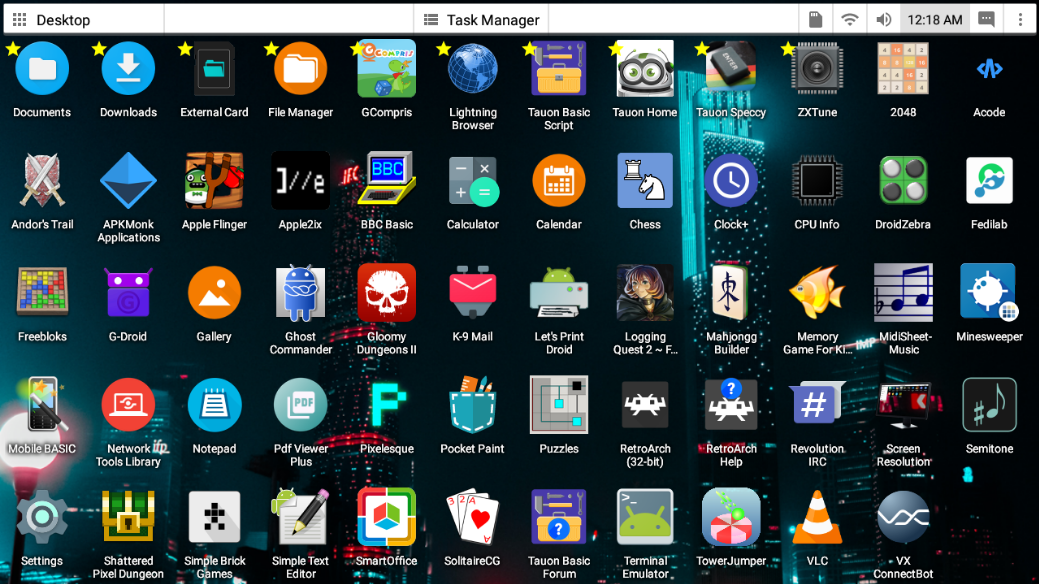The image size is (1039, 584).
Task: Open Mobile BASIC app
Action: click(42, 404)
